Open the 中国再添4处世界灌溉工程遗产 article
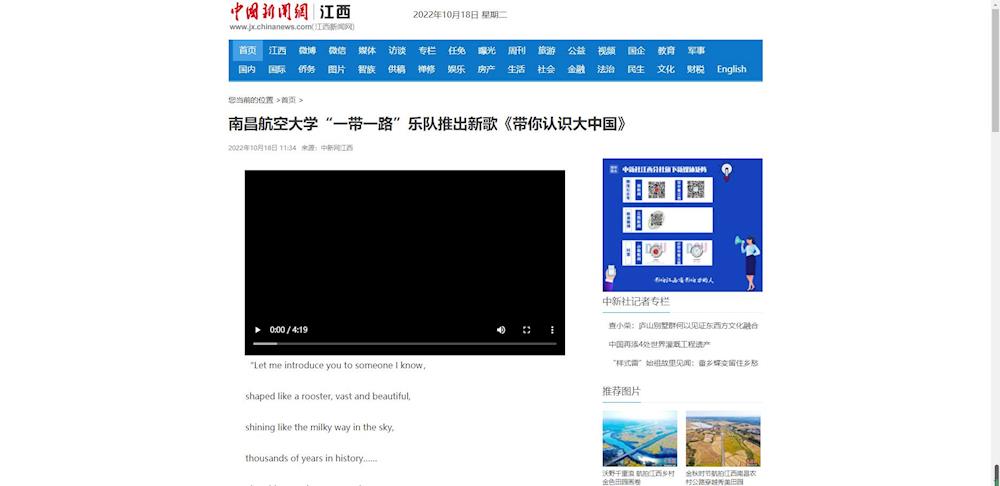The height and width of the screenshot is (486, 1000). tap(659, 344)
